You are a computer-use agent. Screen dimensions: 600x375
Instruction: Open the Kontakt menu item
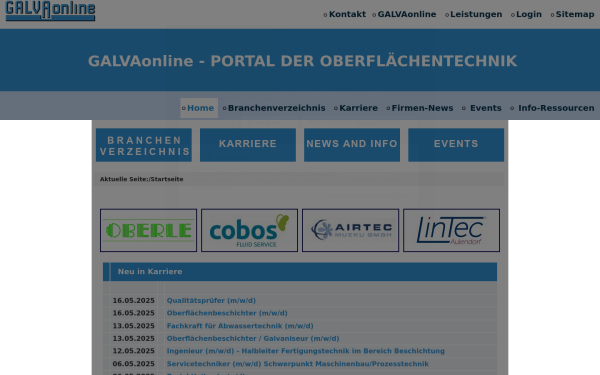(347, 14)
